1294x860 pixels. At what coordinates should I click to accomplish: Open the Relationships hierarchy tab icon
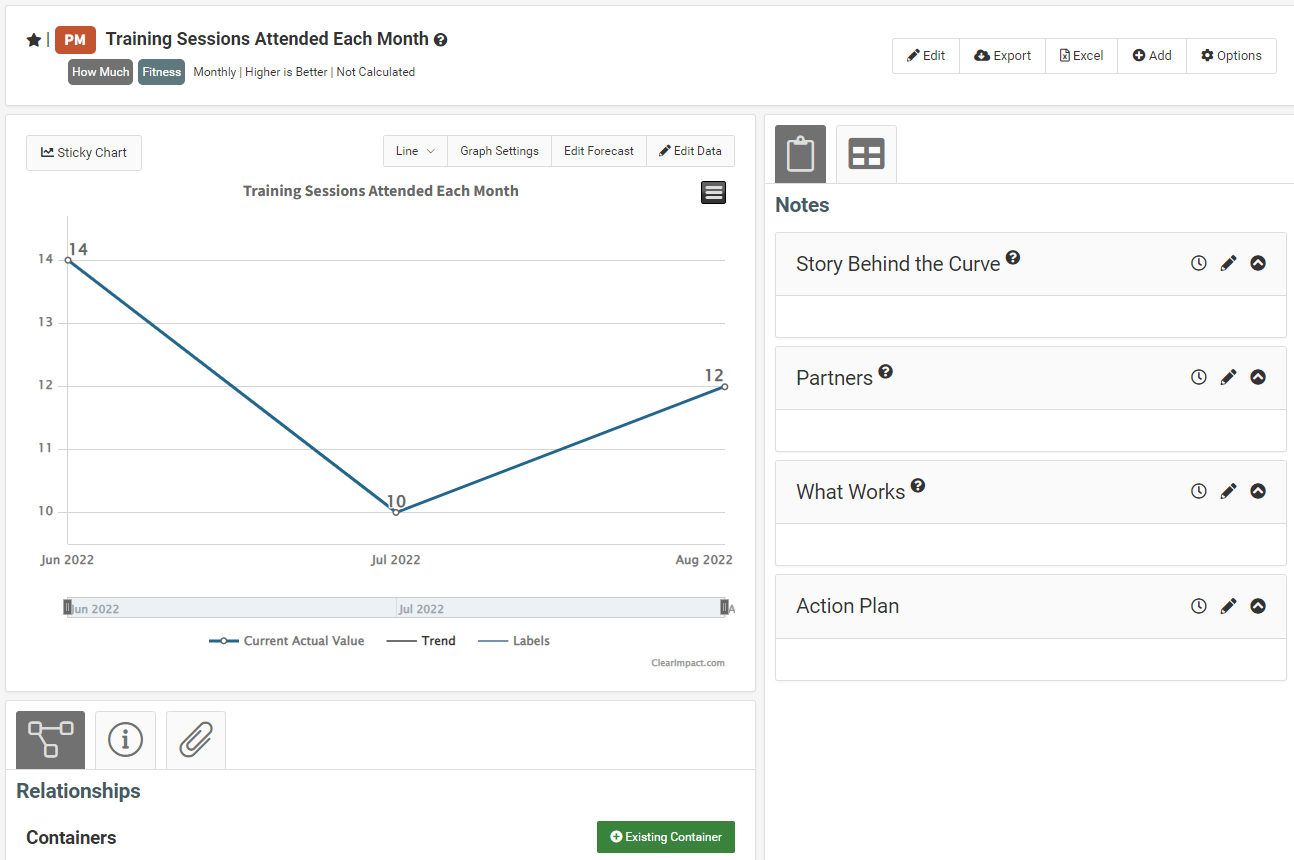tap(50, 740)
